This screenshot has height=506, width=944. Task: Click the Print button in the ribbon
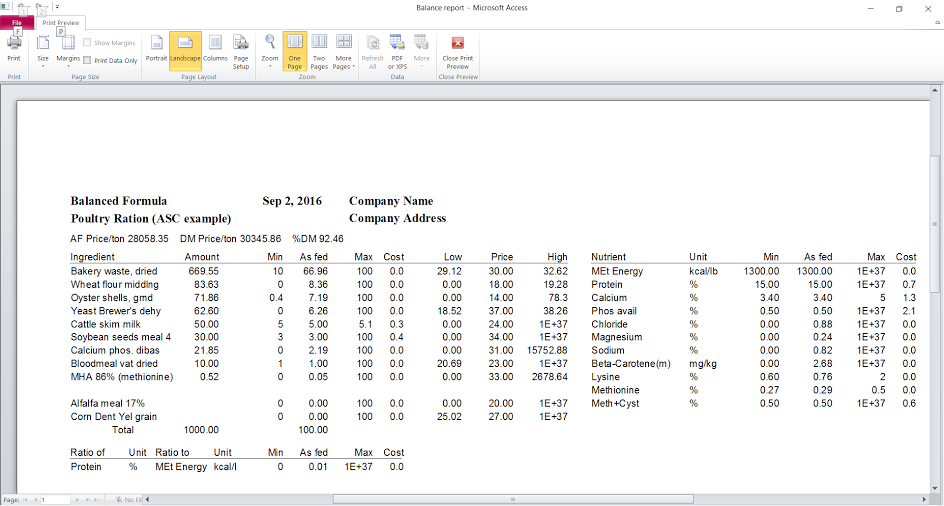[14, 49]
